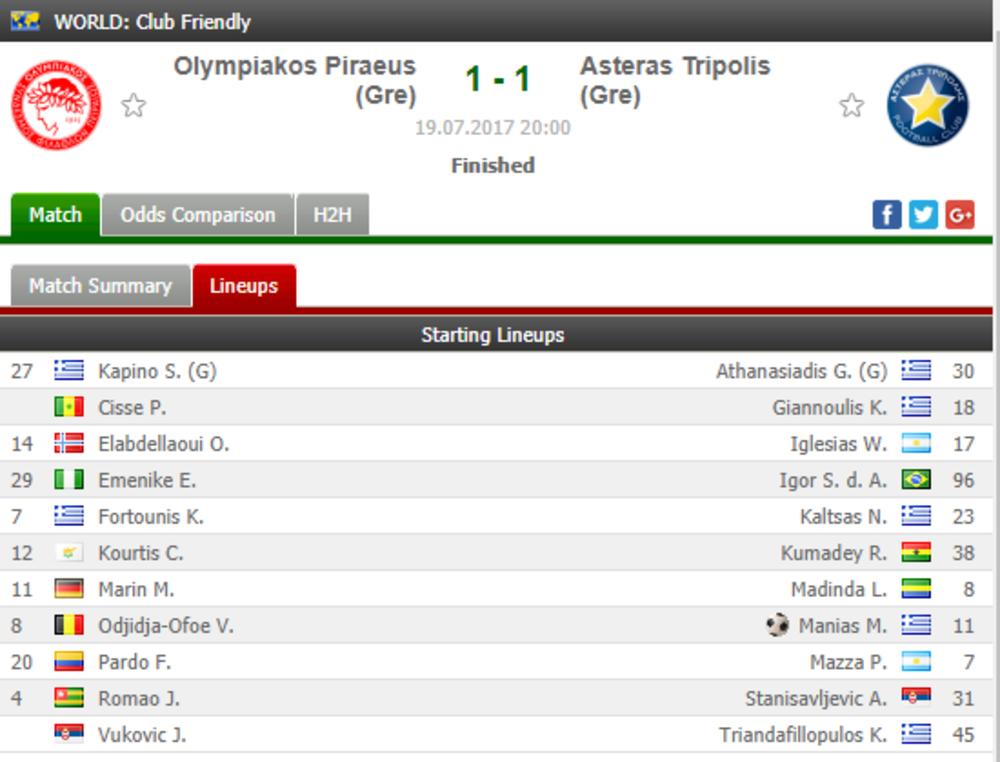The height and width of the screenshot is (762, 1000).
Task: Click the WORLD: Club Friendly header
Action: click(152, 21)
